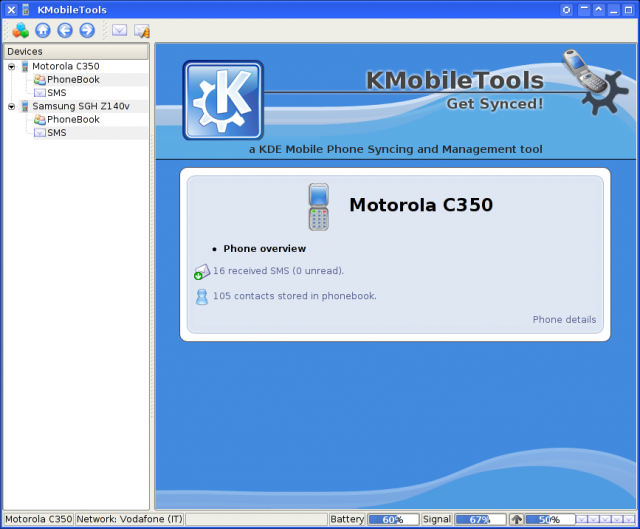Screen dimensions: 640x529
Task: Click the Battery label in status bar
Action: [347, 519]
